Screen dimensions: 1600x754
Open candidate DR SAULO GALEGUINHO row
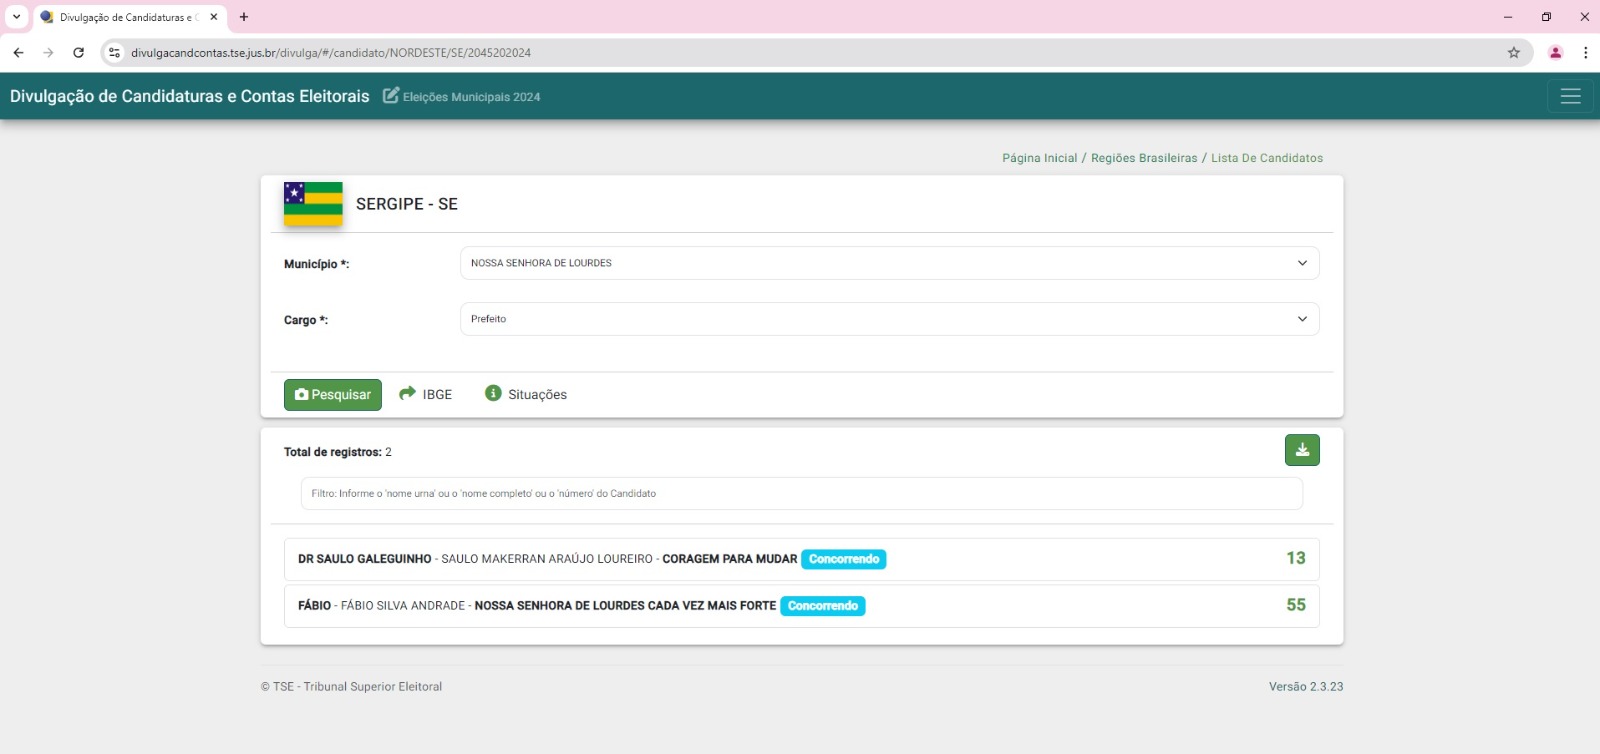coord(801,559)
